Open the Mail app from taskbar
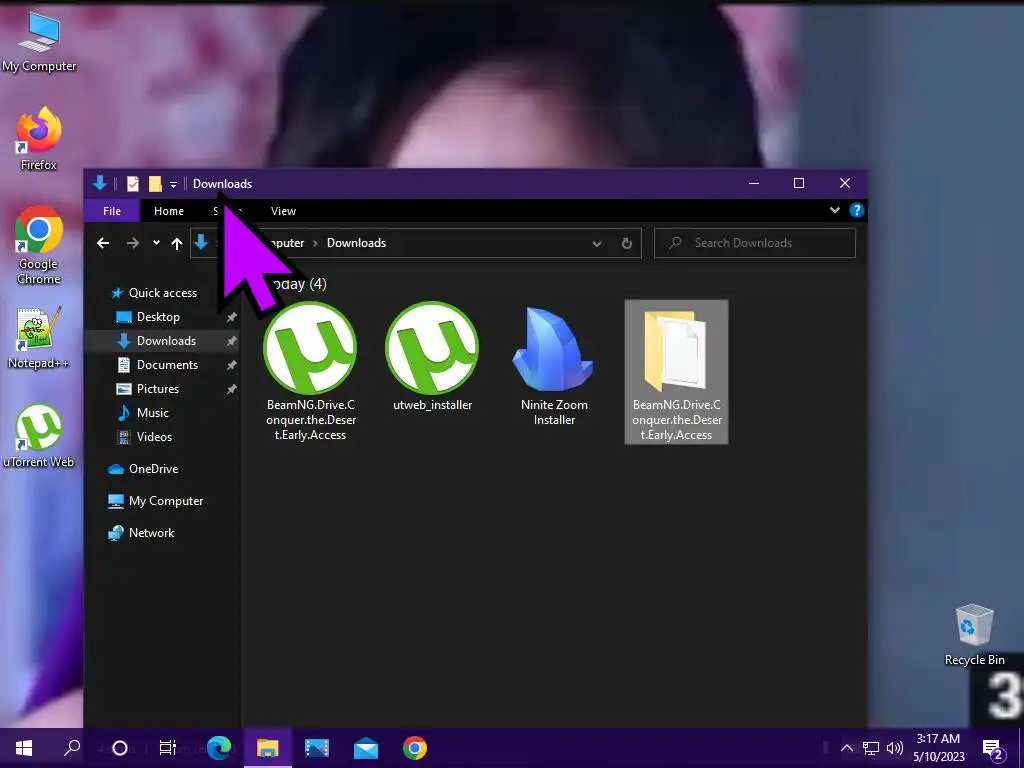Screen dimensions: 1024x768 point(366,748)
